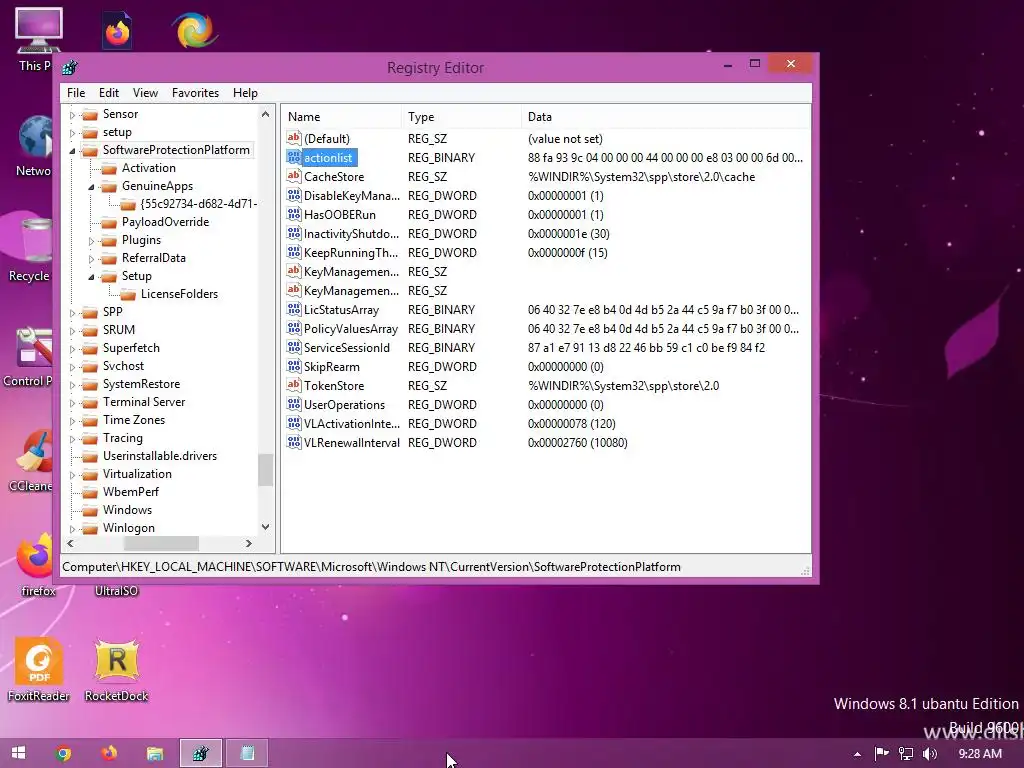Click the ServiceSessionId binary icon
1024x768 pixels.
coord(294,347)
